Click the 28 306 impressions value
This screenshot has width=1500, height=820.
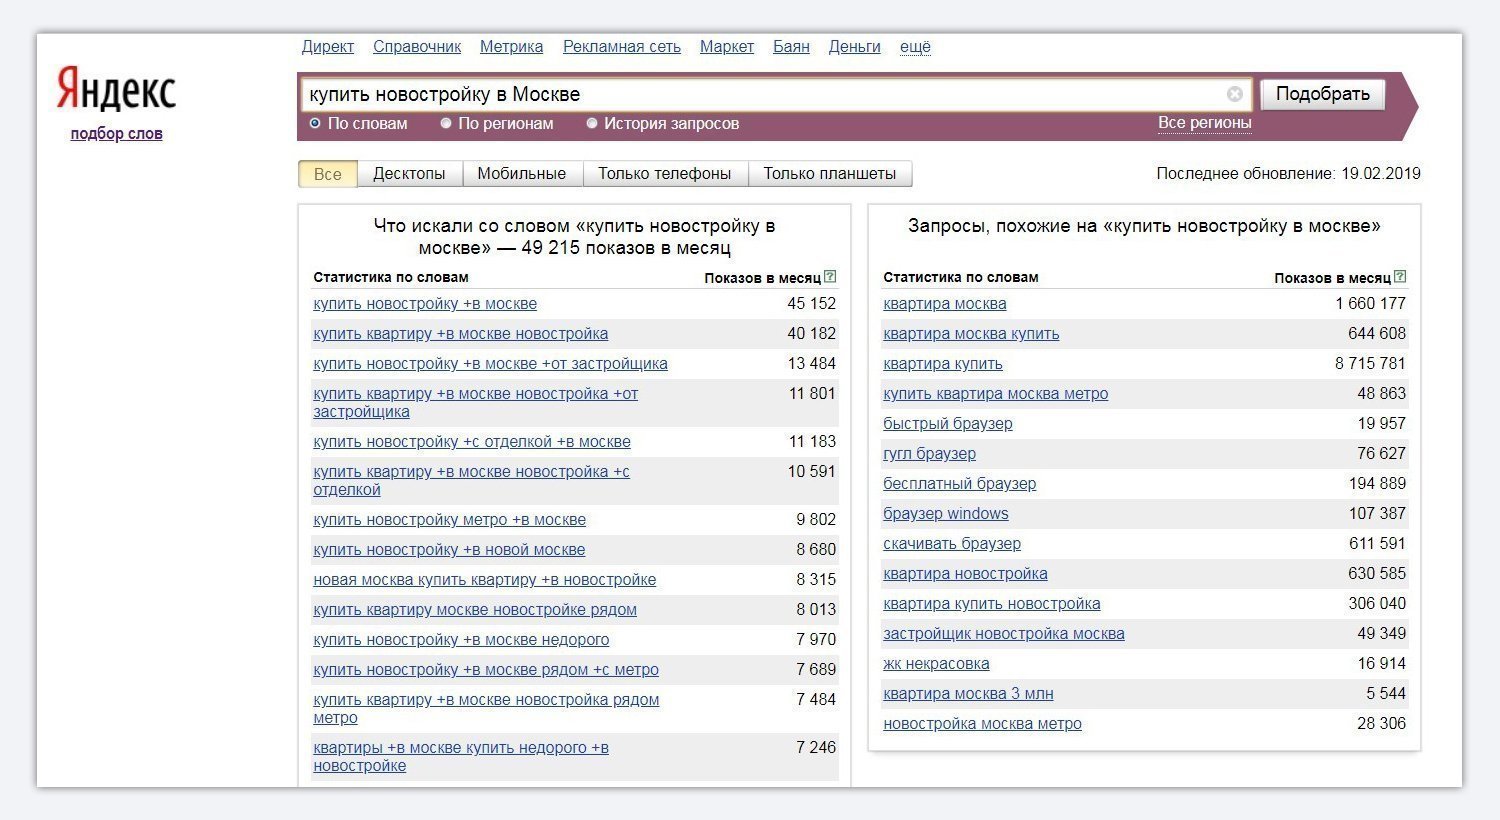1382,724
